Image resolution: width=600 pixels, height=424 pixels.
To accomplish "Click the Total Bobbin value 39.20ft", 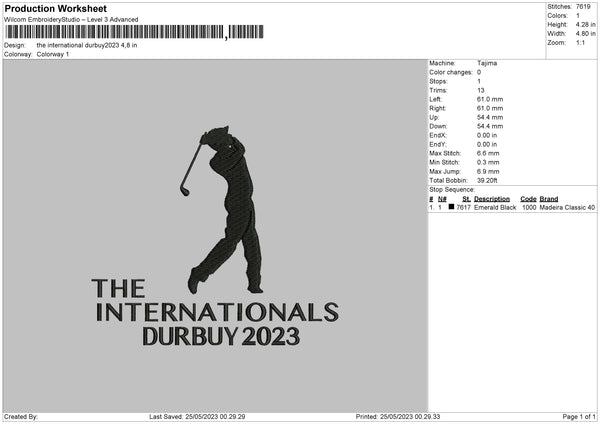I will (x=487, y=180).
